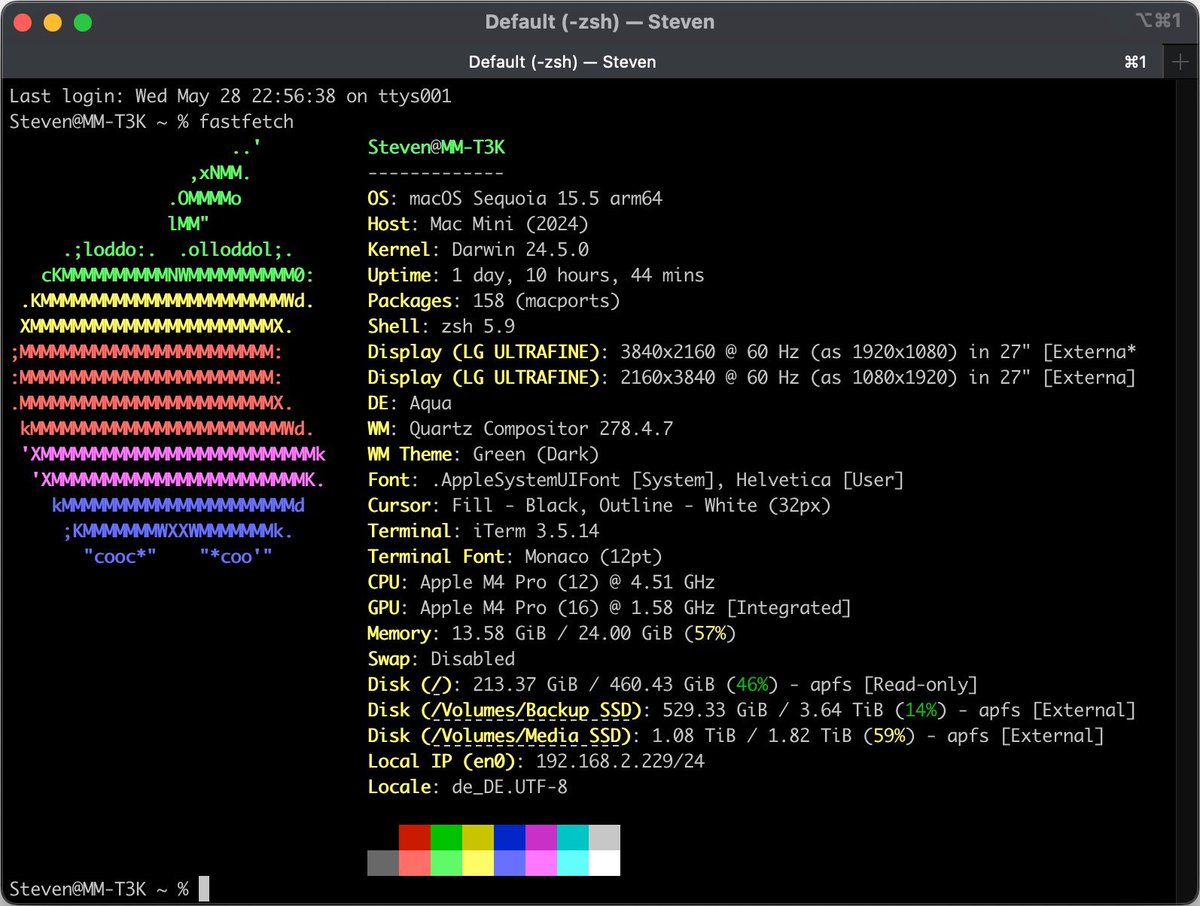
Task: Click the 'Disk (/Volumes/Backup_SSD)' label
Action: tap(504, 710)
